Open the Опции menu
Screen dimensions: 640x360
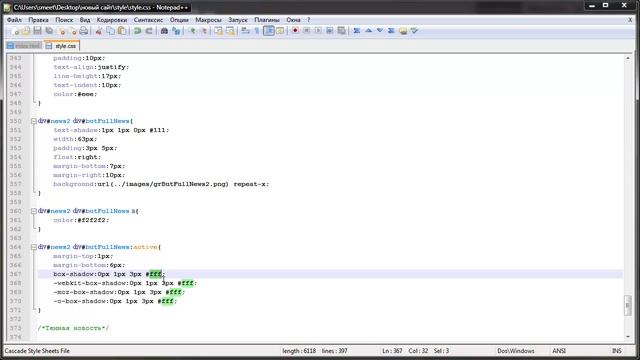pyautogui.click(x=179, y=20)
